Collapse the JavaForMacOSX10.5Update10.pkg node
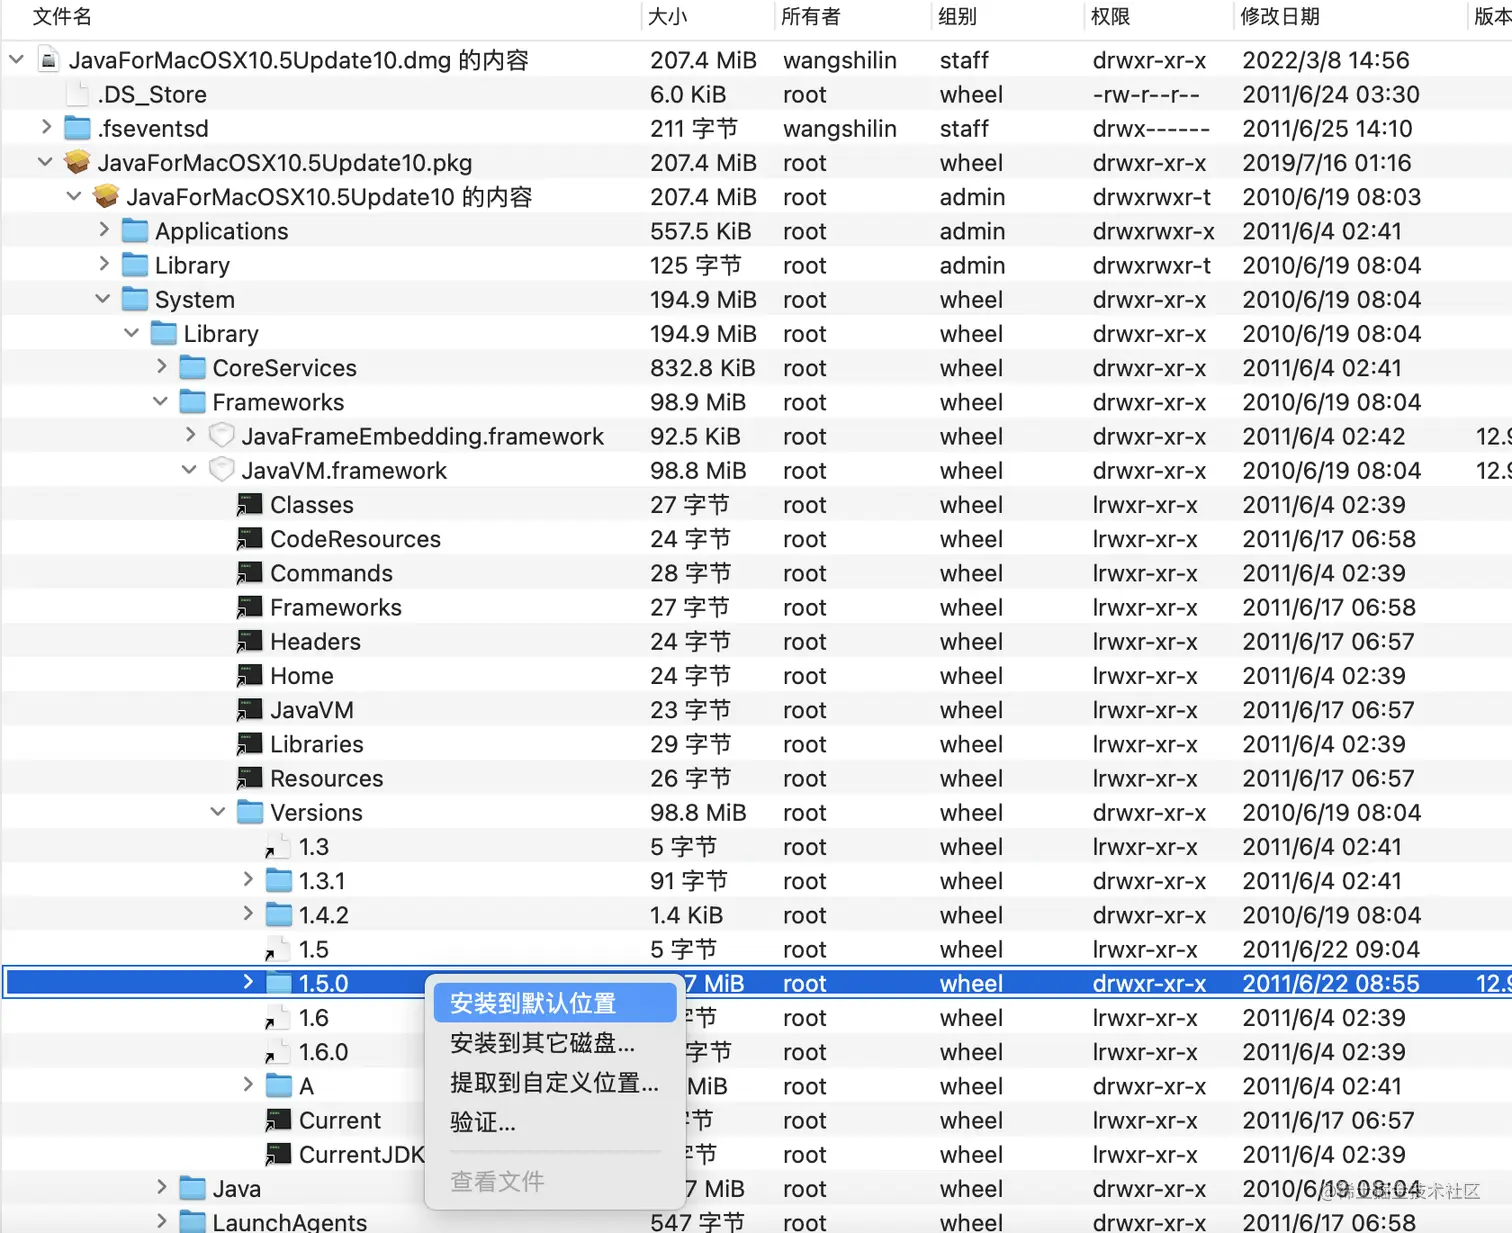This screenshot has width=1512, height=1233. (x=45, y=162)
